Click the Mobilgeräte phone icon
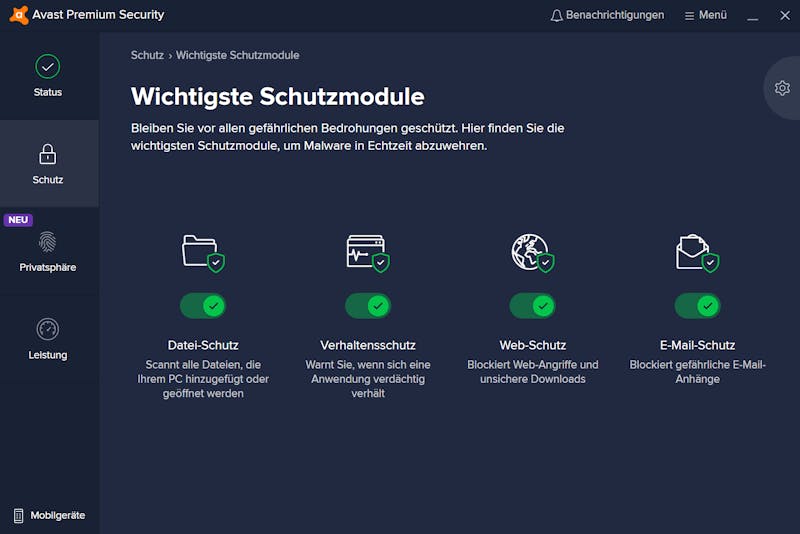800x534 pixels. click(18, 516)
